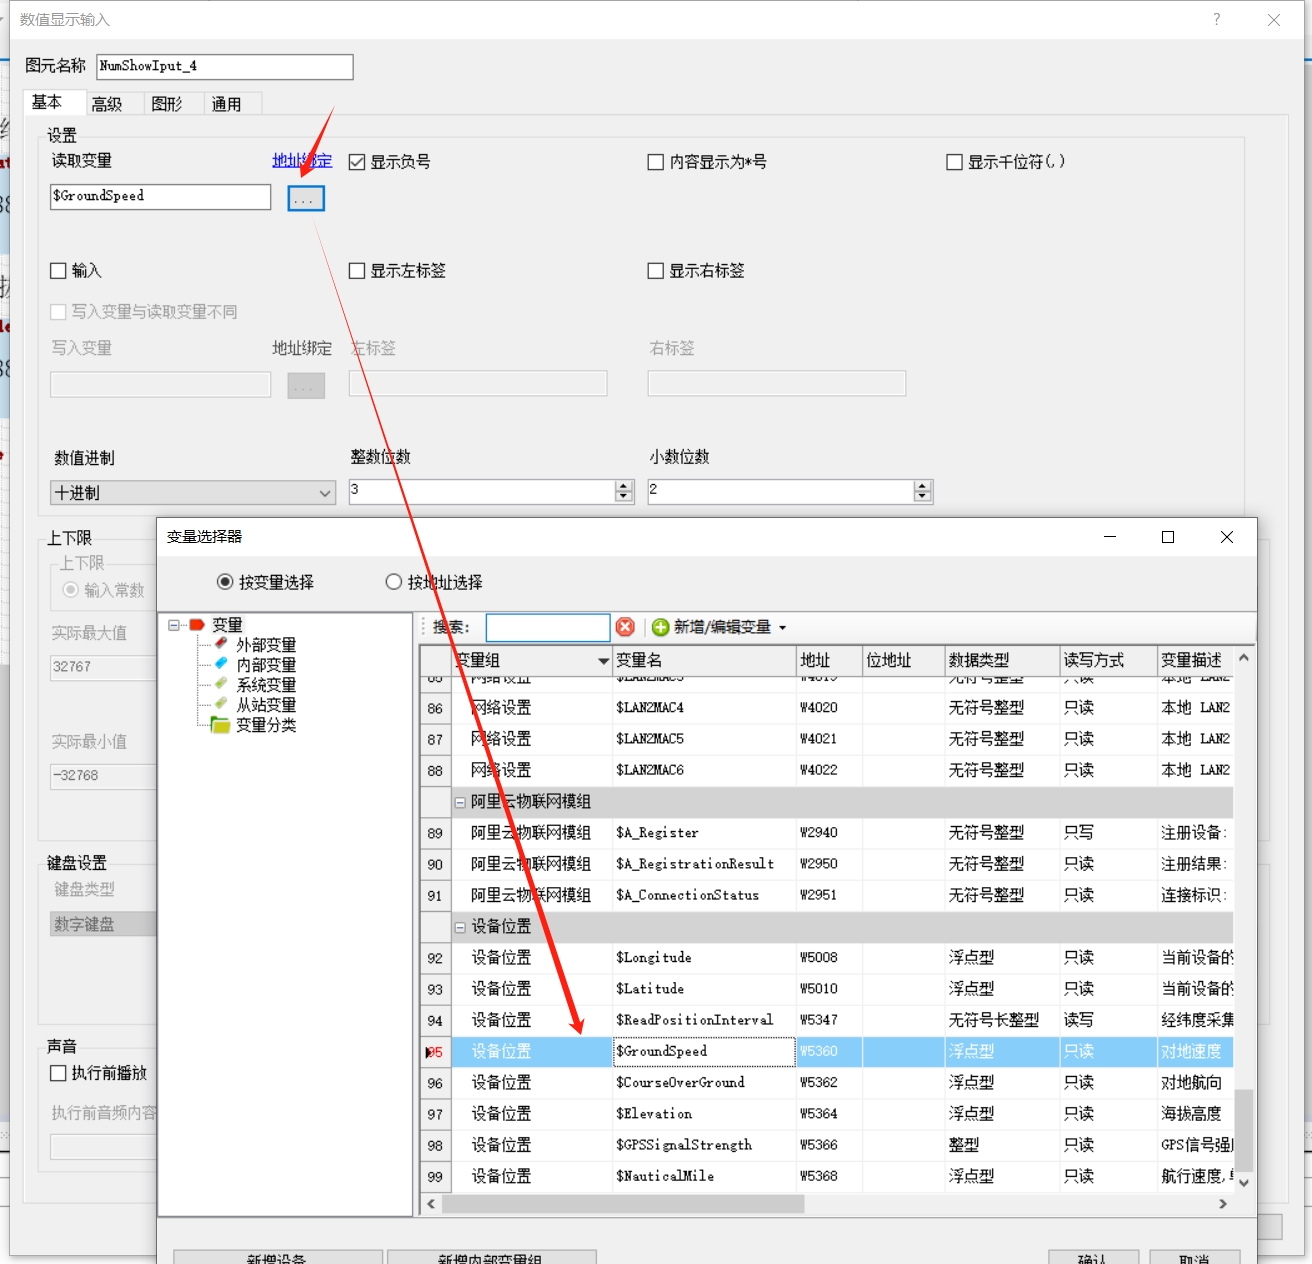Confirm the variable selection with 确认
Screen dimensions: 1312x1264
click(x=1093, y=1256)
